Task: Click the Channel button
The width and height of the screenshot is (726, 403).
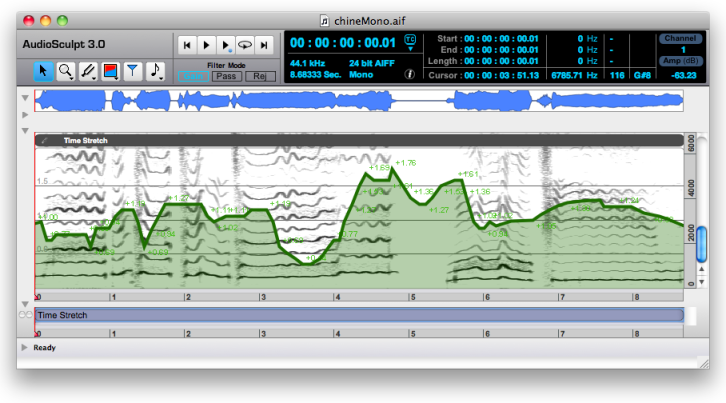Action: tap(680, 38)
